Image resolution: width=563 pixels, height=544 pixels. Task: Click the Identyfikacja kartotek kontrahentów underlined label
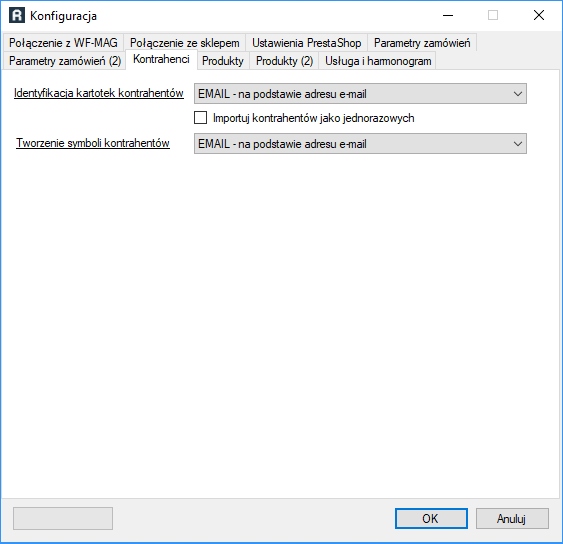coord(99,93)
